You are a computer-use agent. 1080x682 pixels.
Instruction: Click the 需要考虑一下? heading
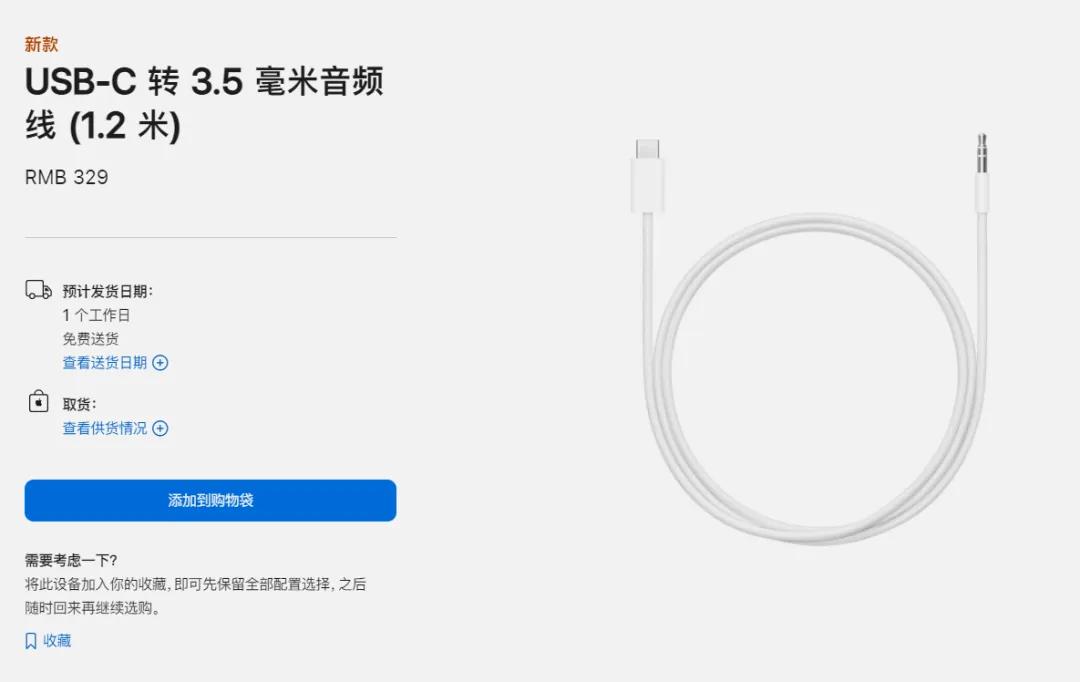71,560
